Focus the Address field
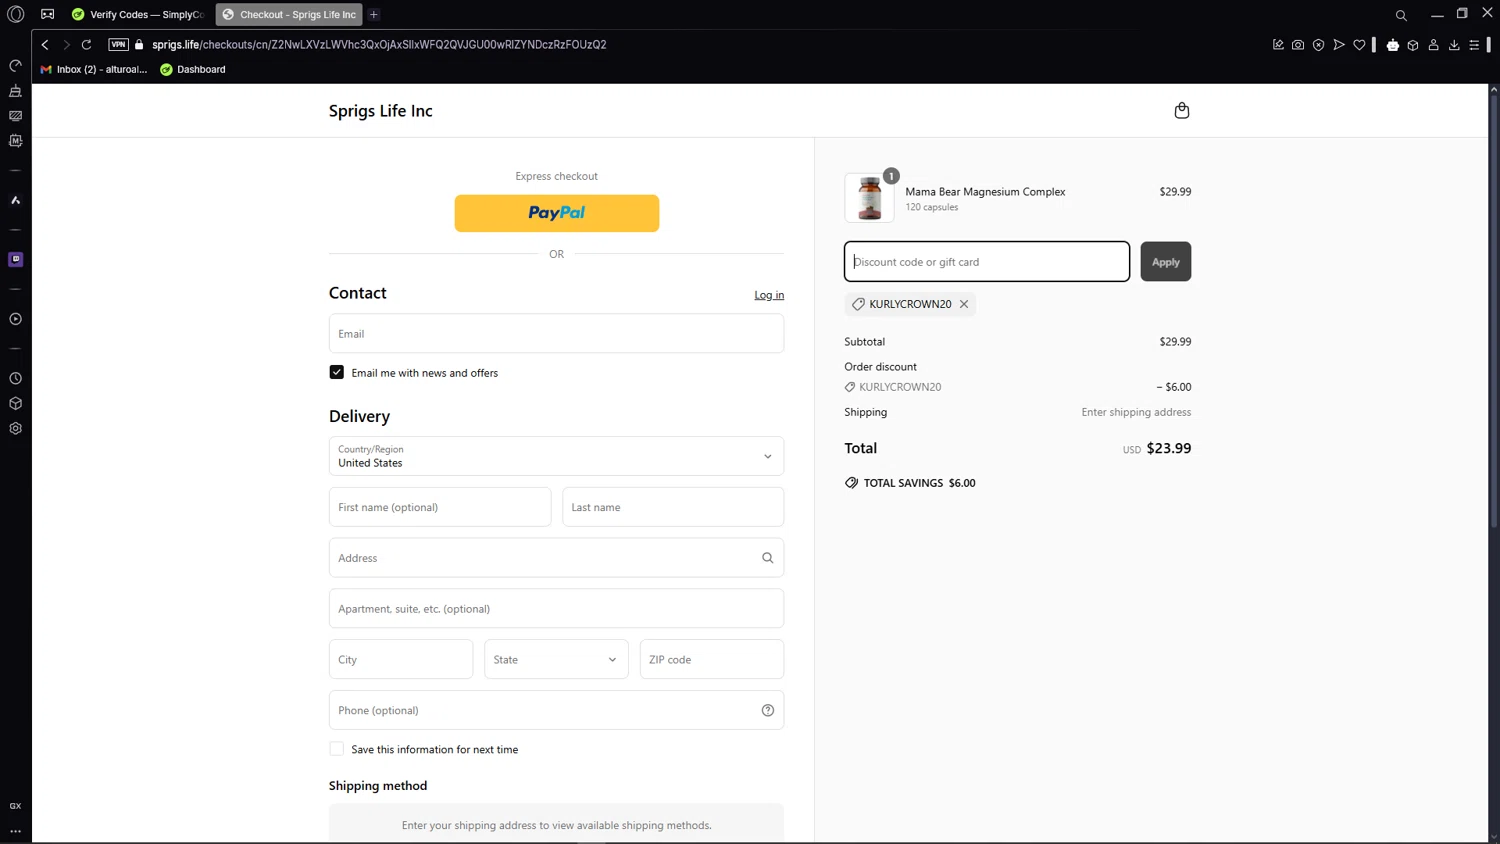The width and height of the screenshot is (1500, 844). tap(556, 558)
